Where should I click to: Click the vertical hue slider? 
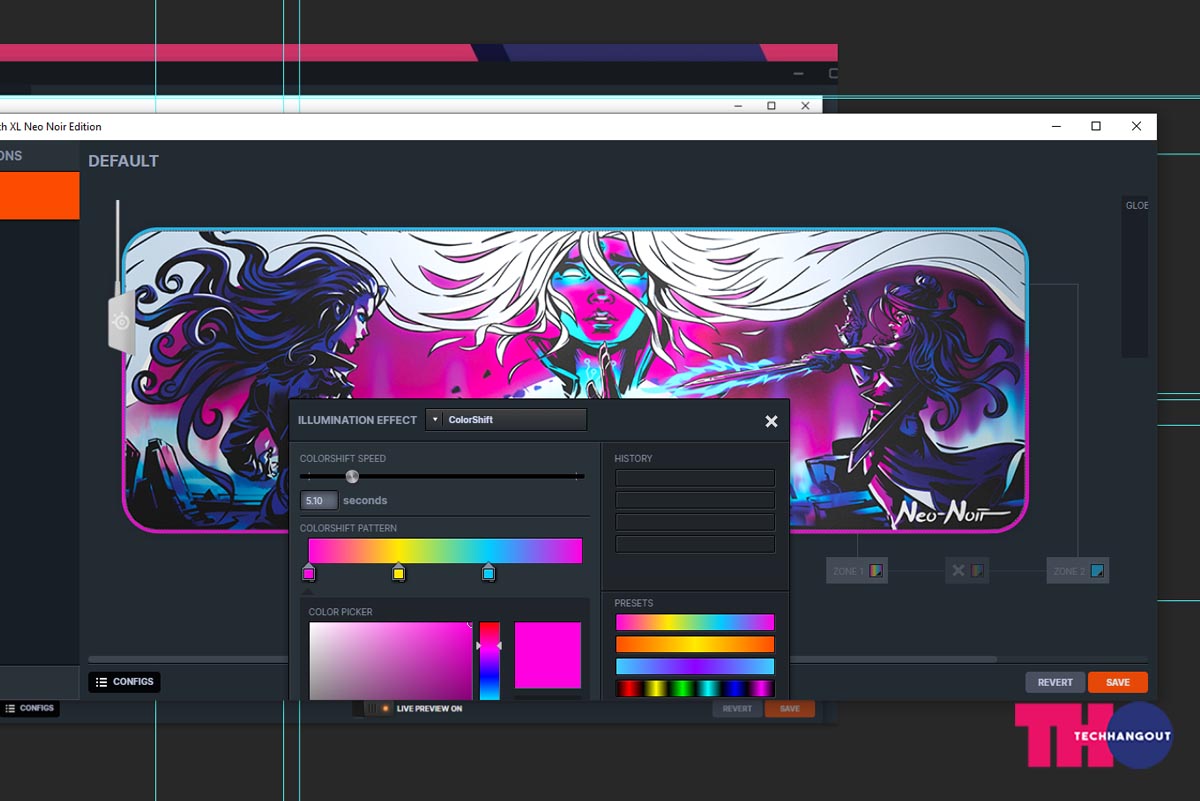click(x=489, y=660)
